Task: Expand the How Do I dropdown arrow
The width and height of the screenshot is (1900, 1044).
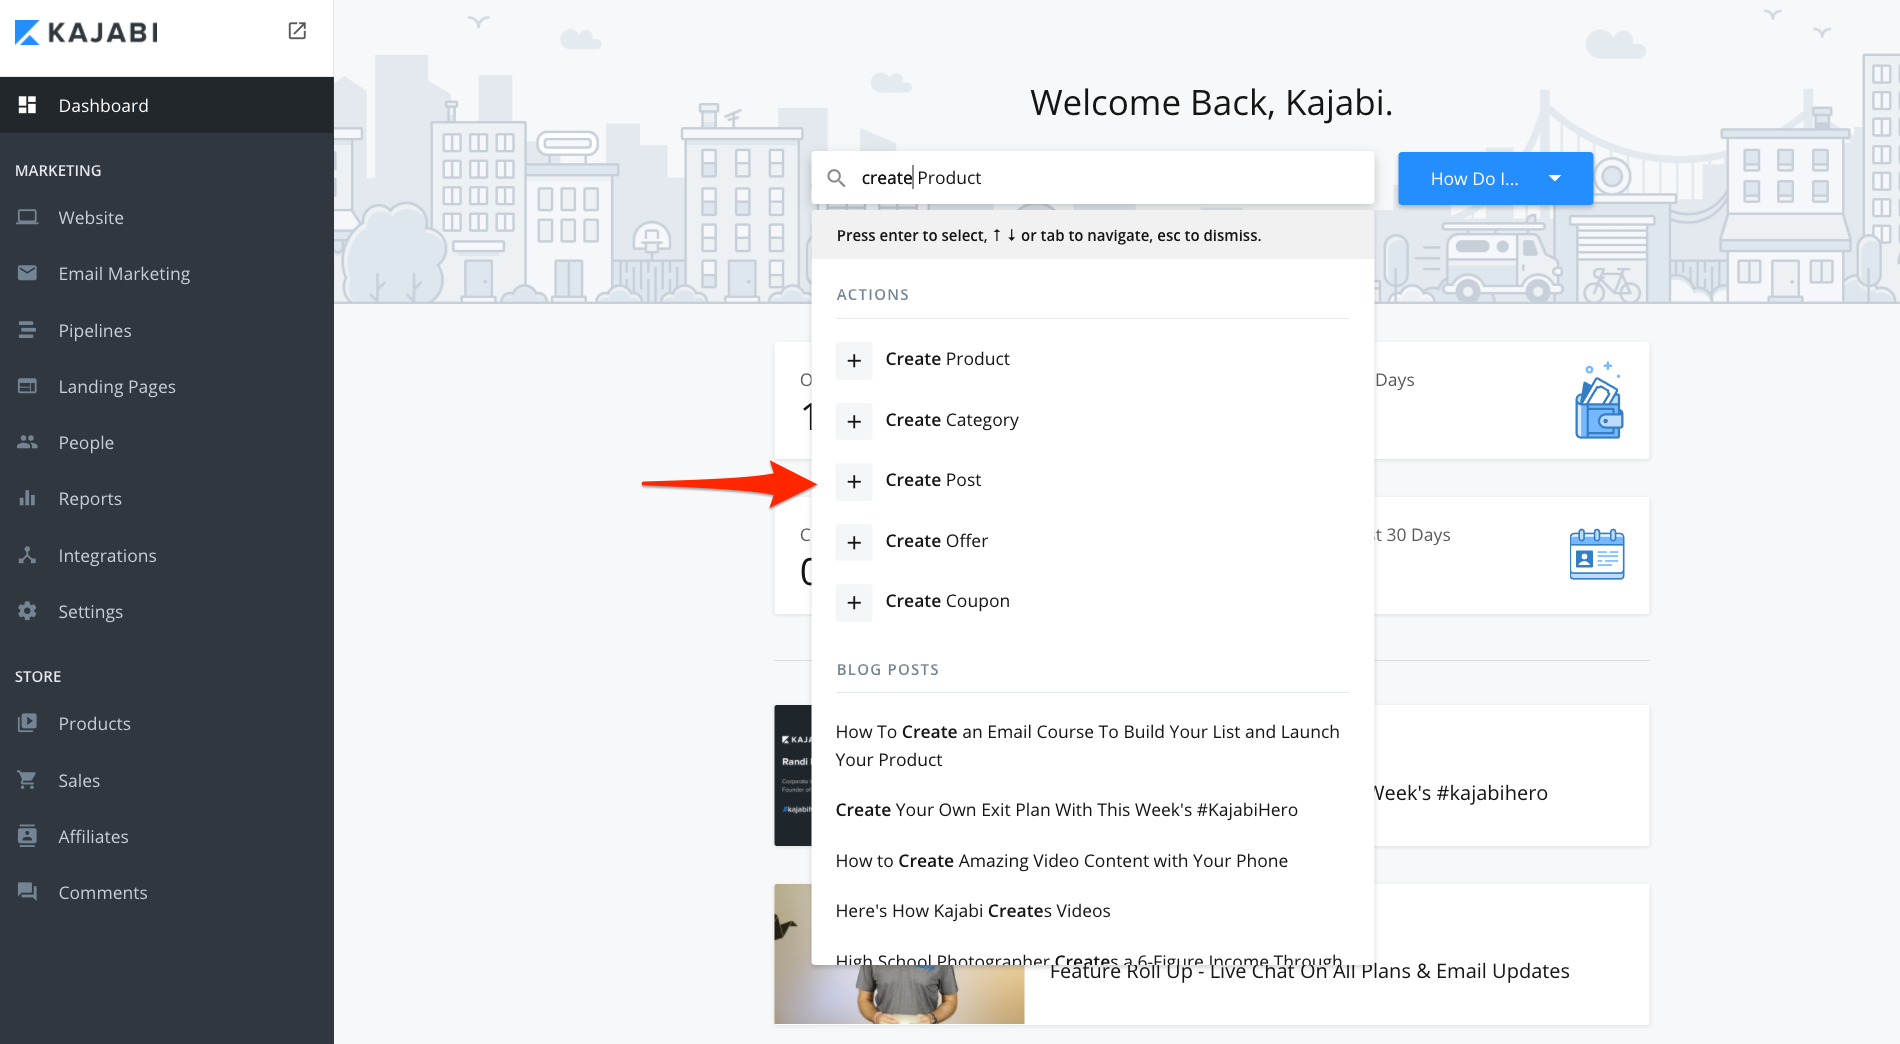Action: 1555,178
